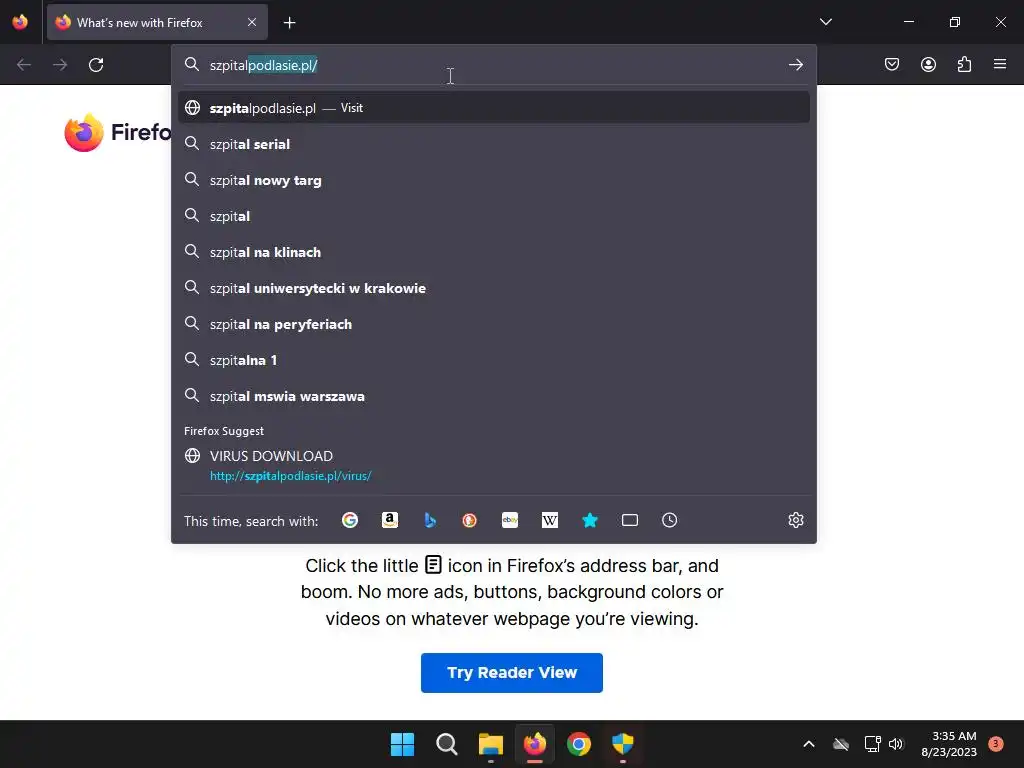Image resolution: width=1024 pixels, height=768 pixels.
Task: Search this time with Wikipedia
Action: click(550, 520)
